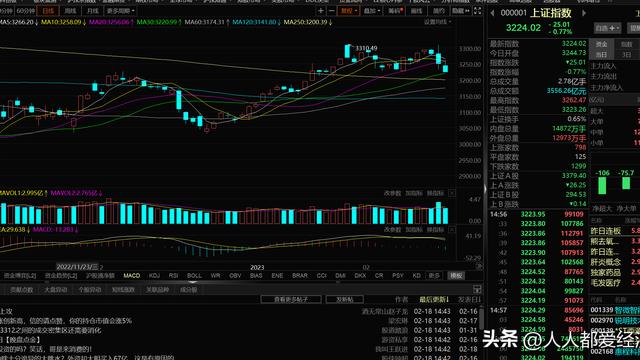The height and width of the screenshot is (360, 640).
Task: Go to previous stock with left arrow
Action: tap(493, 13)
